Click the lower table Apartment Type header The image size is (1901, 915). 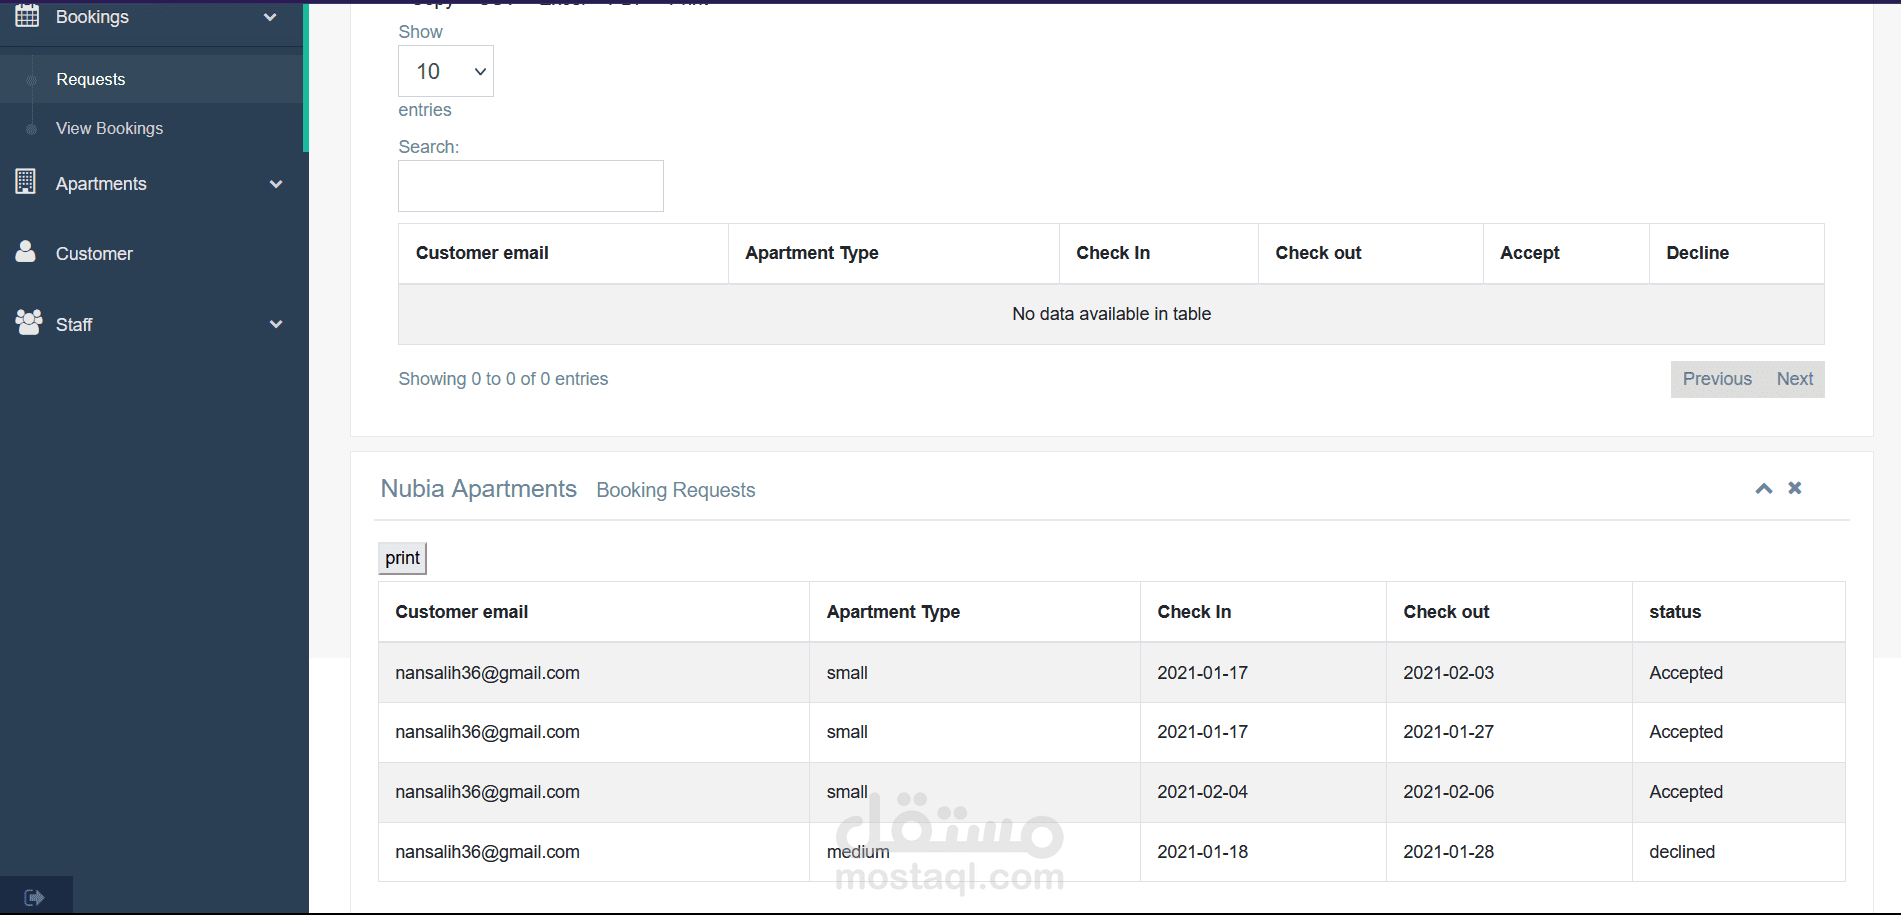(x=975, y=612)
